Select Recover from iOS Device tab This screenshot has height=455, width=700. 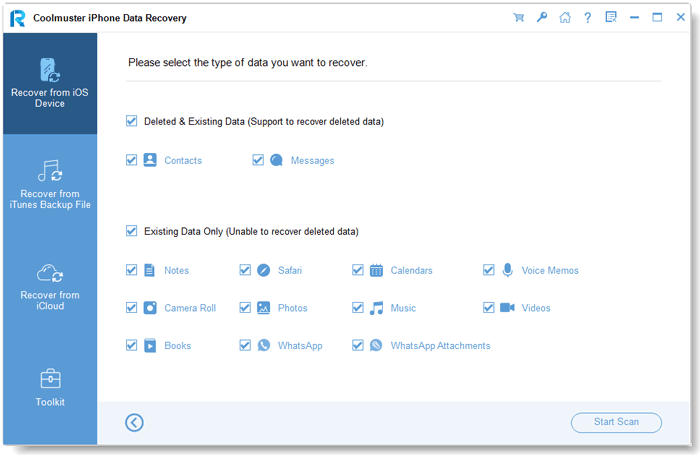[x=50, y=83]
